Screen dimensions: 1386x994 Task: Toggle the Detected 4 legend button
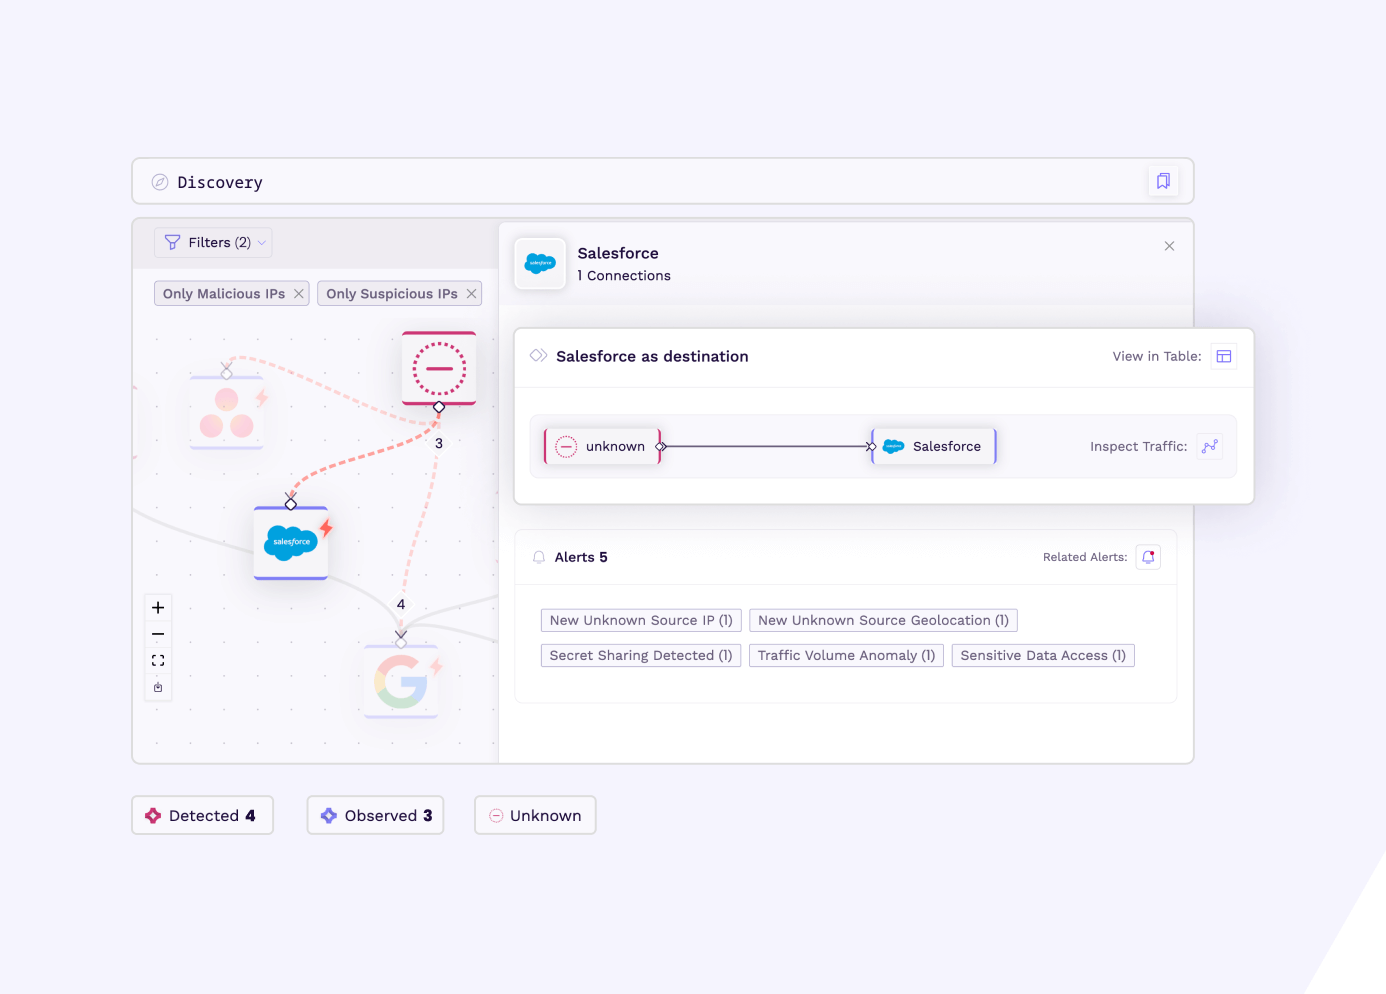203,815
